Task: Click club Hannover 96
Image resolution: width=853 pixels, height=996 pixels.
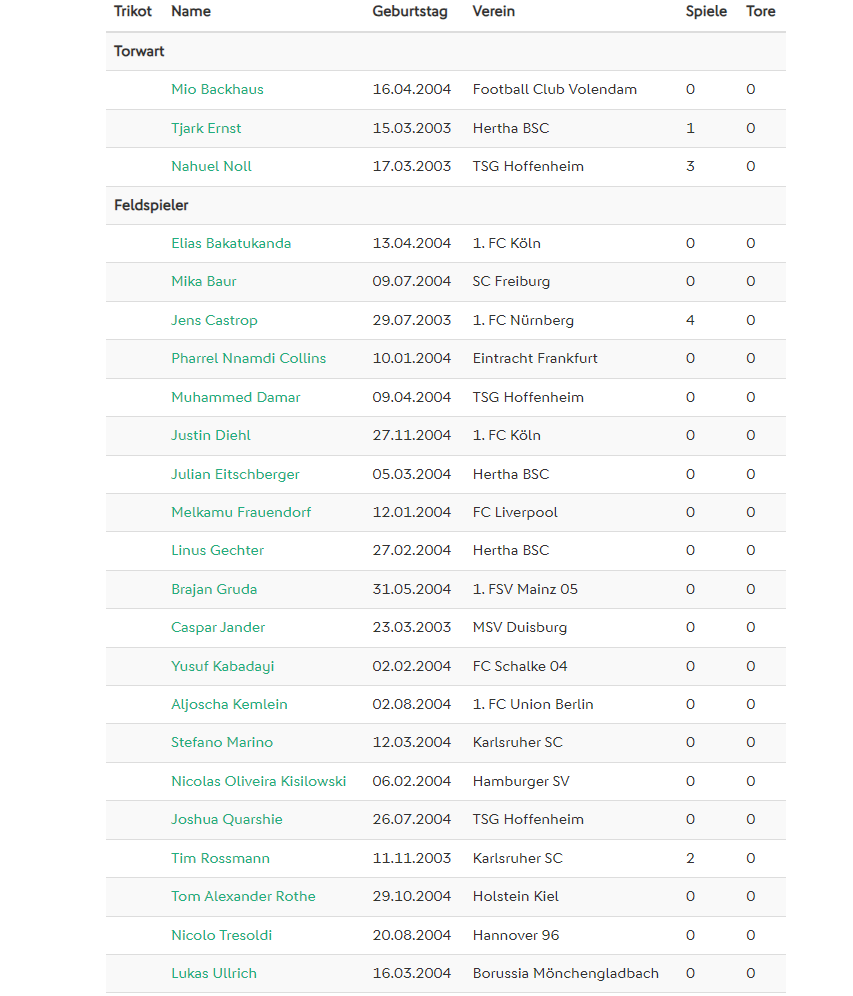Action: 516,935
